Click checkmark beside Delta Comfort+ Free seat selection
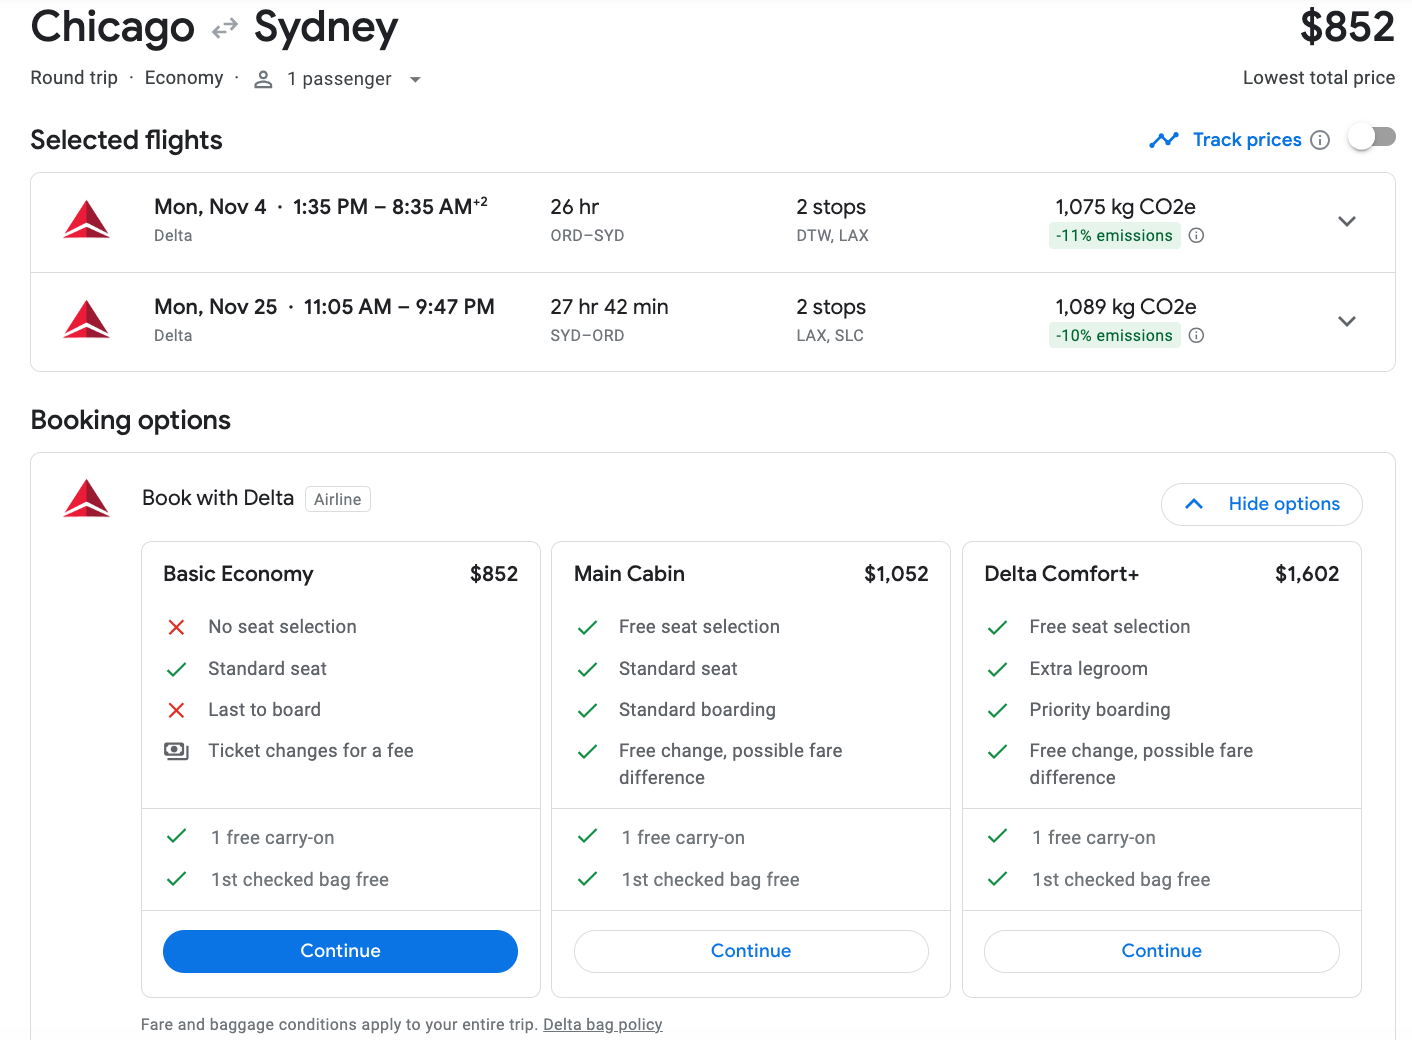 [x=998, y=627]
